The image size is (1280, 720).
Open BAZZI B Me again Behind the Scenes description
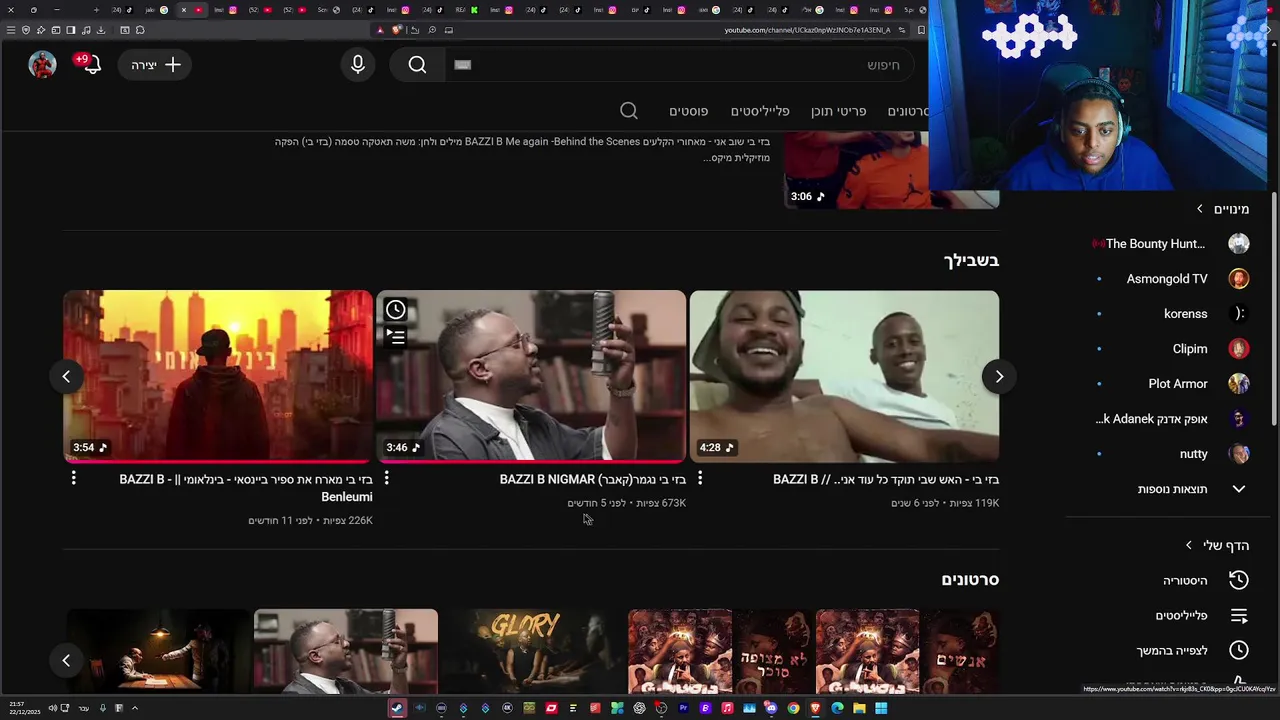(522, 149)
